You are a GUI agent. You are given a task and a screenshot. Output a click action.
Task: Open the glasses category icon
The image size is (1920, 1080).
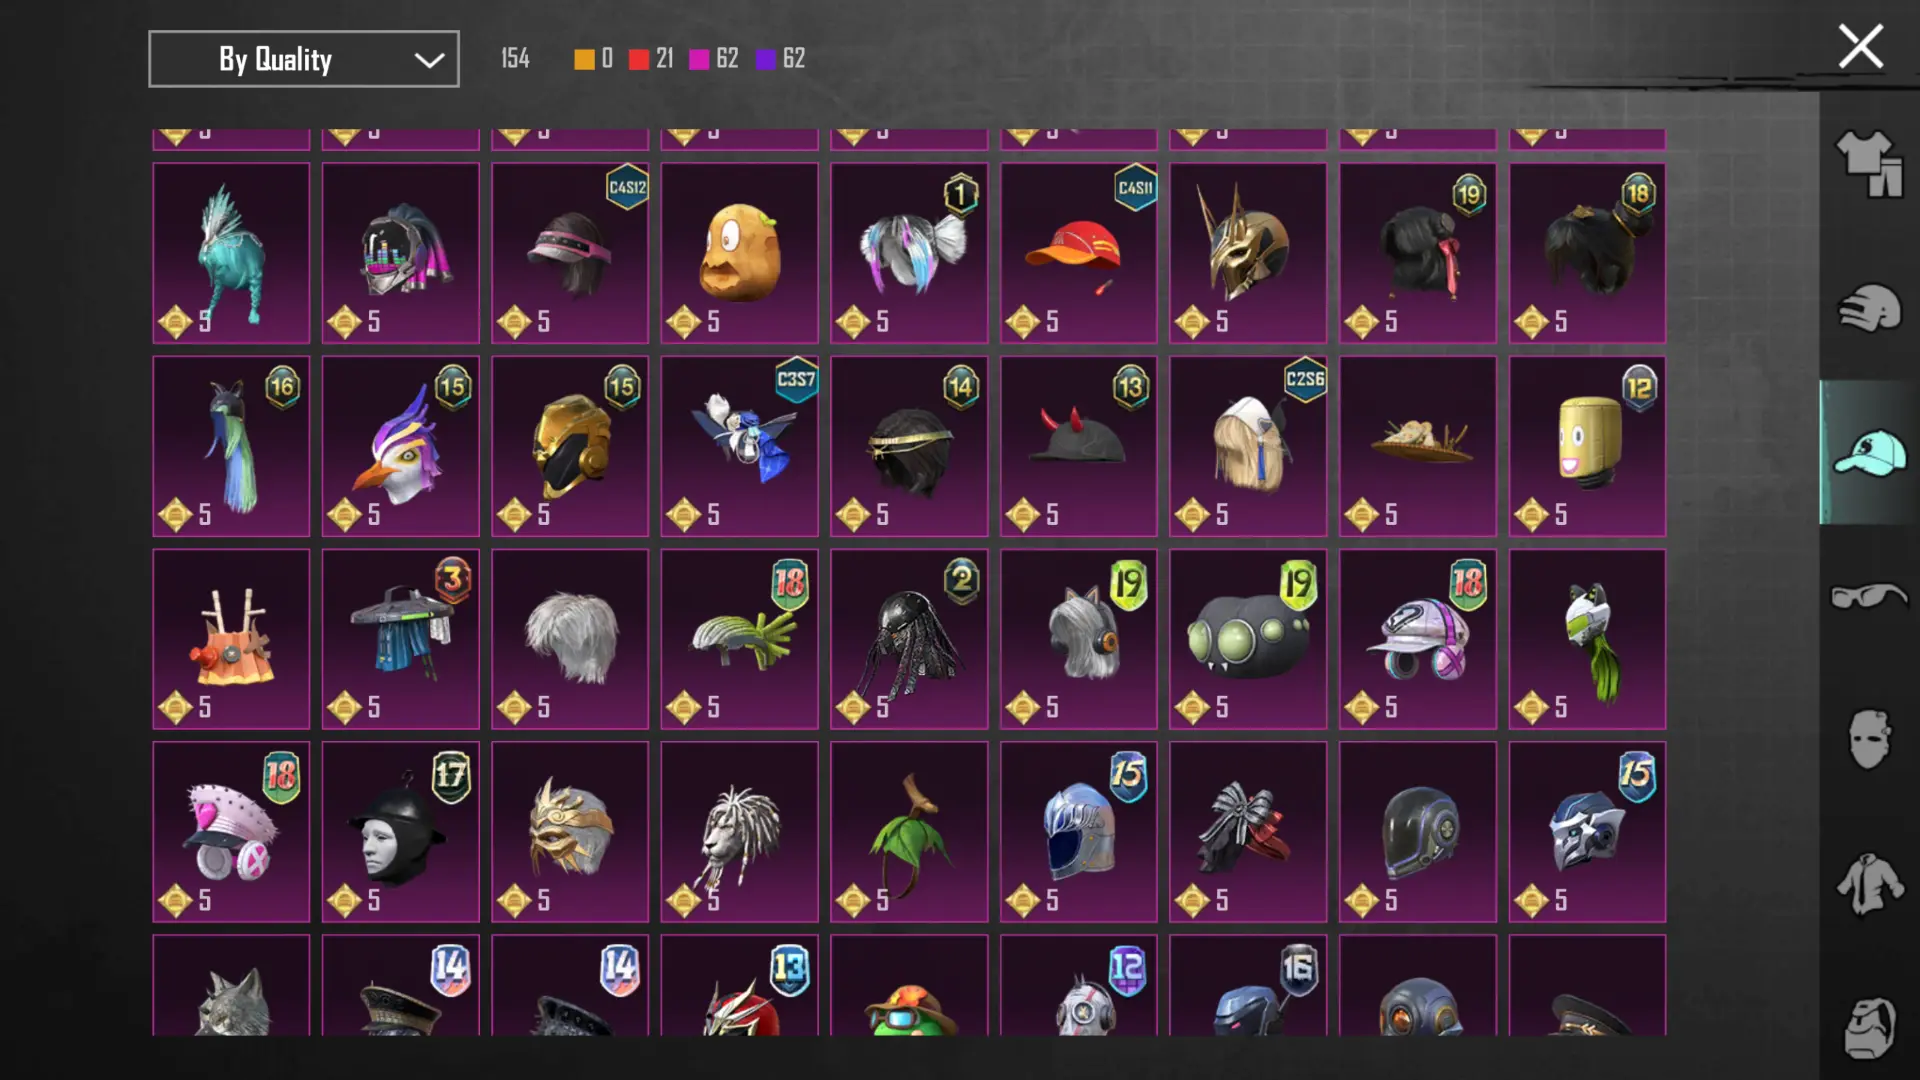coord(1868,596)
